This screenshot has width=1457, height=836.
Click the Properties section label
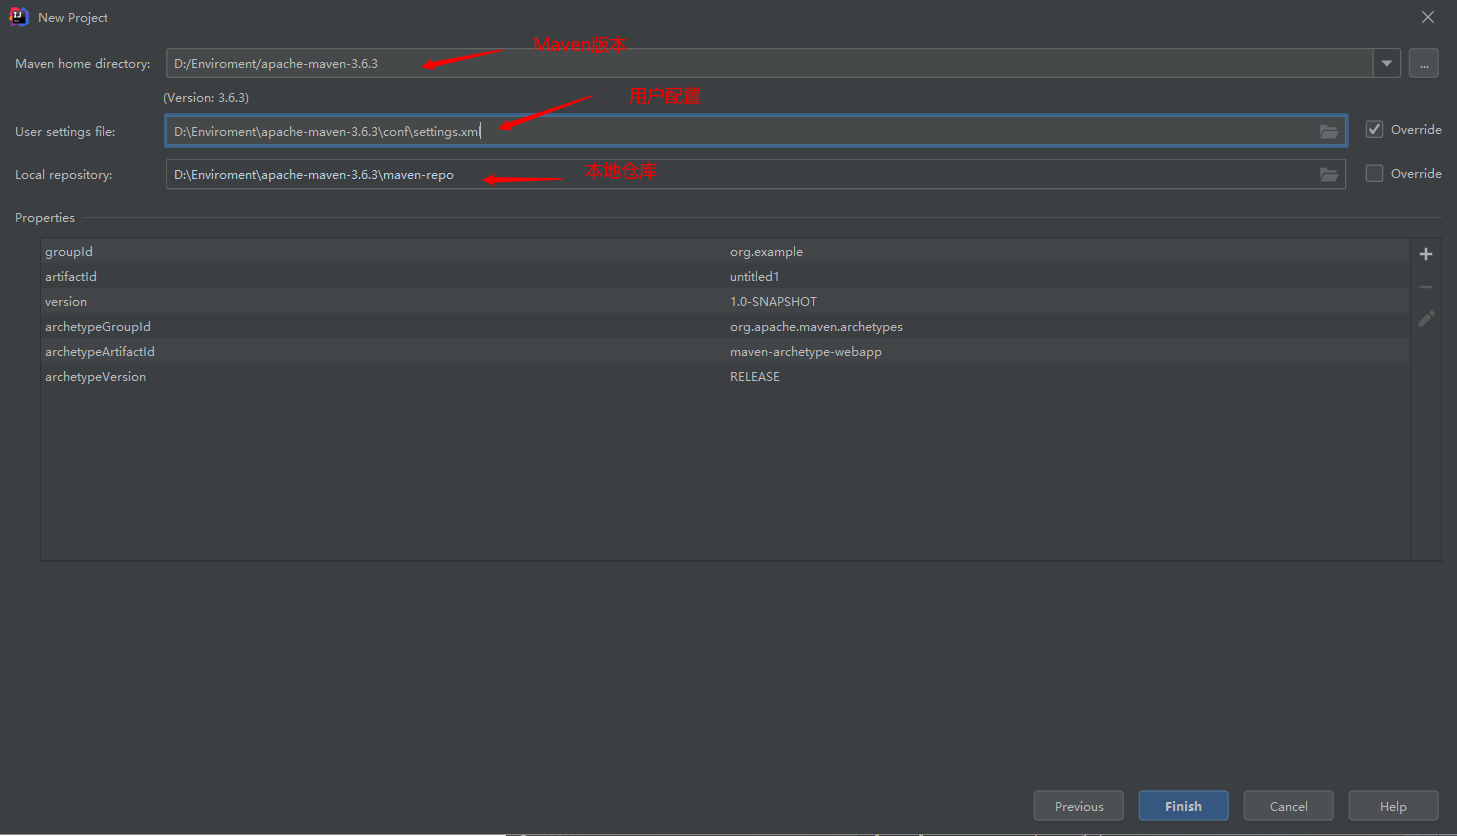(x=45, y=218)
